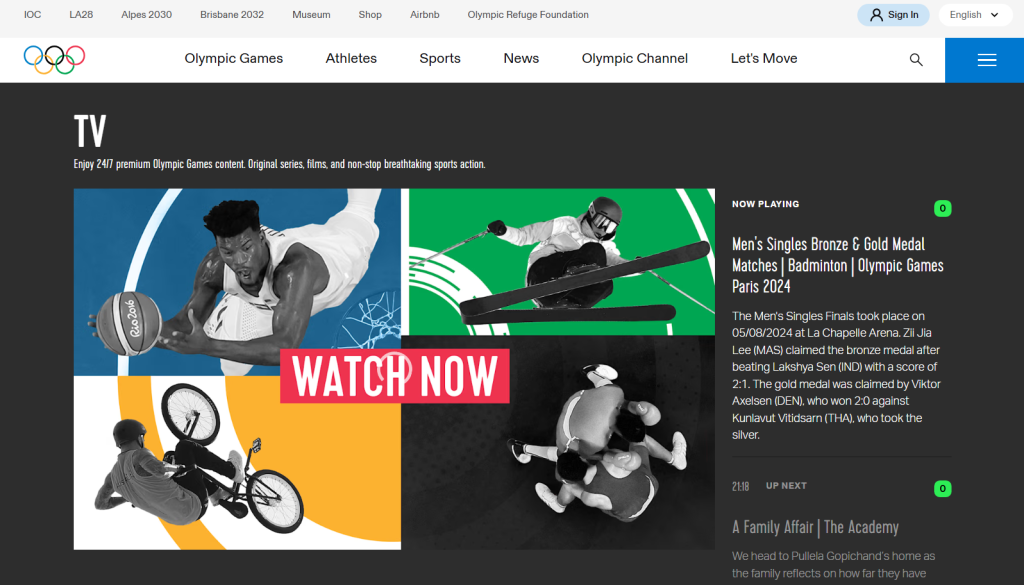Open the LA28 link

tap(81, 14)
